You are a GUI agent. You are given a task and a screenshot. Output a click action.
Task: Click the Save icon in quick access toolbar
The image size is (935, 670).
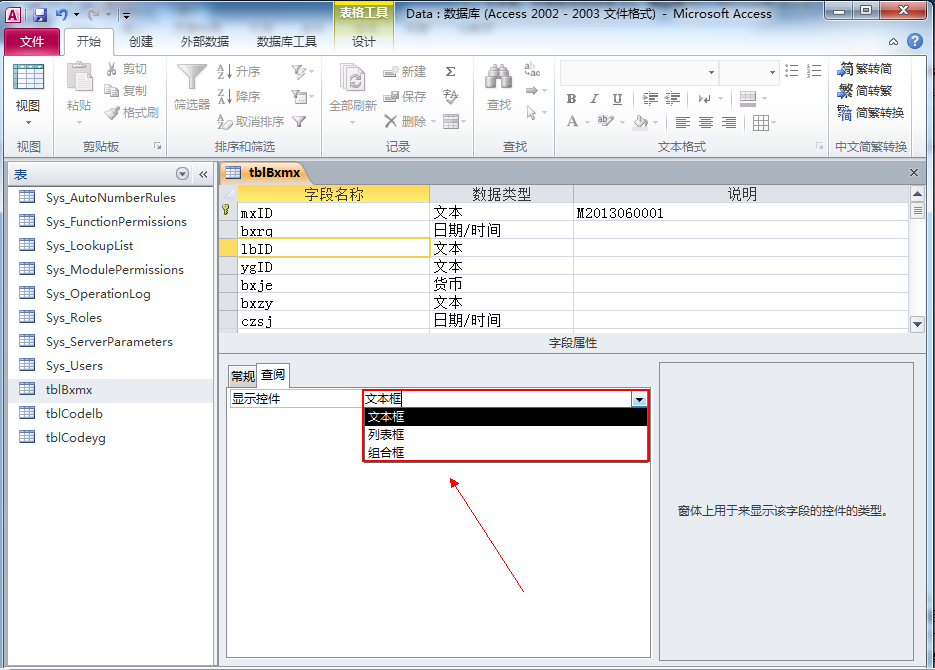pyautogui.click(x=40, y=15)
